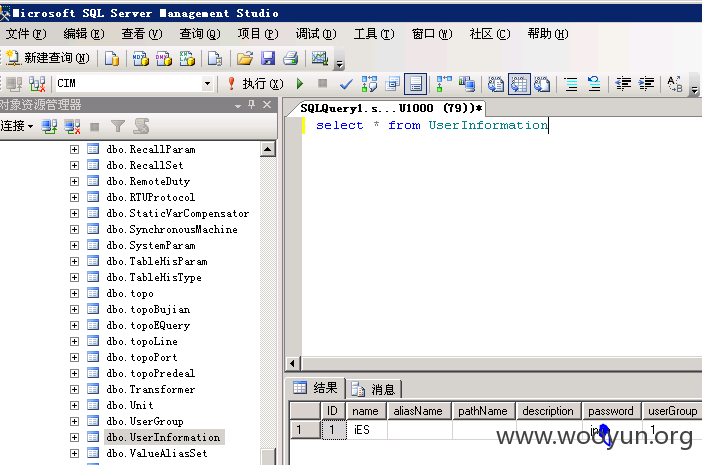Click the Parse checkmark icon
The height and width of the screenshot is (465, 702).
point(346,84)
